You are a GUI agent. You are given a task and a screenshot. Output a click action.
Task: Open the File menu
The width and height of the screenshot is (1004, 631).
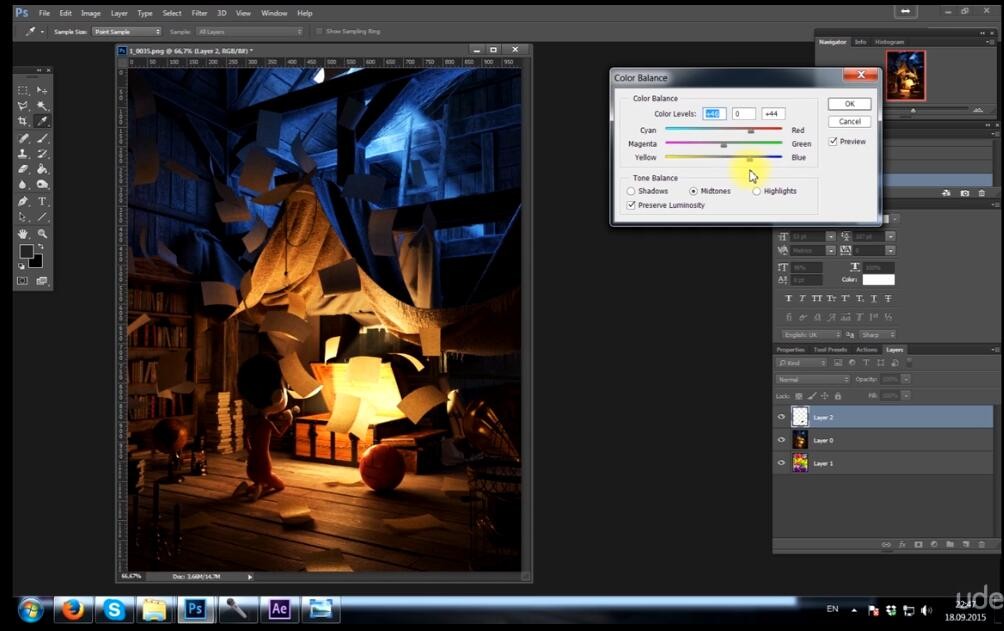pyautogui.click(x=44, y=13)
